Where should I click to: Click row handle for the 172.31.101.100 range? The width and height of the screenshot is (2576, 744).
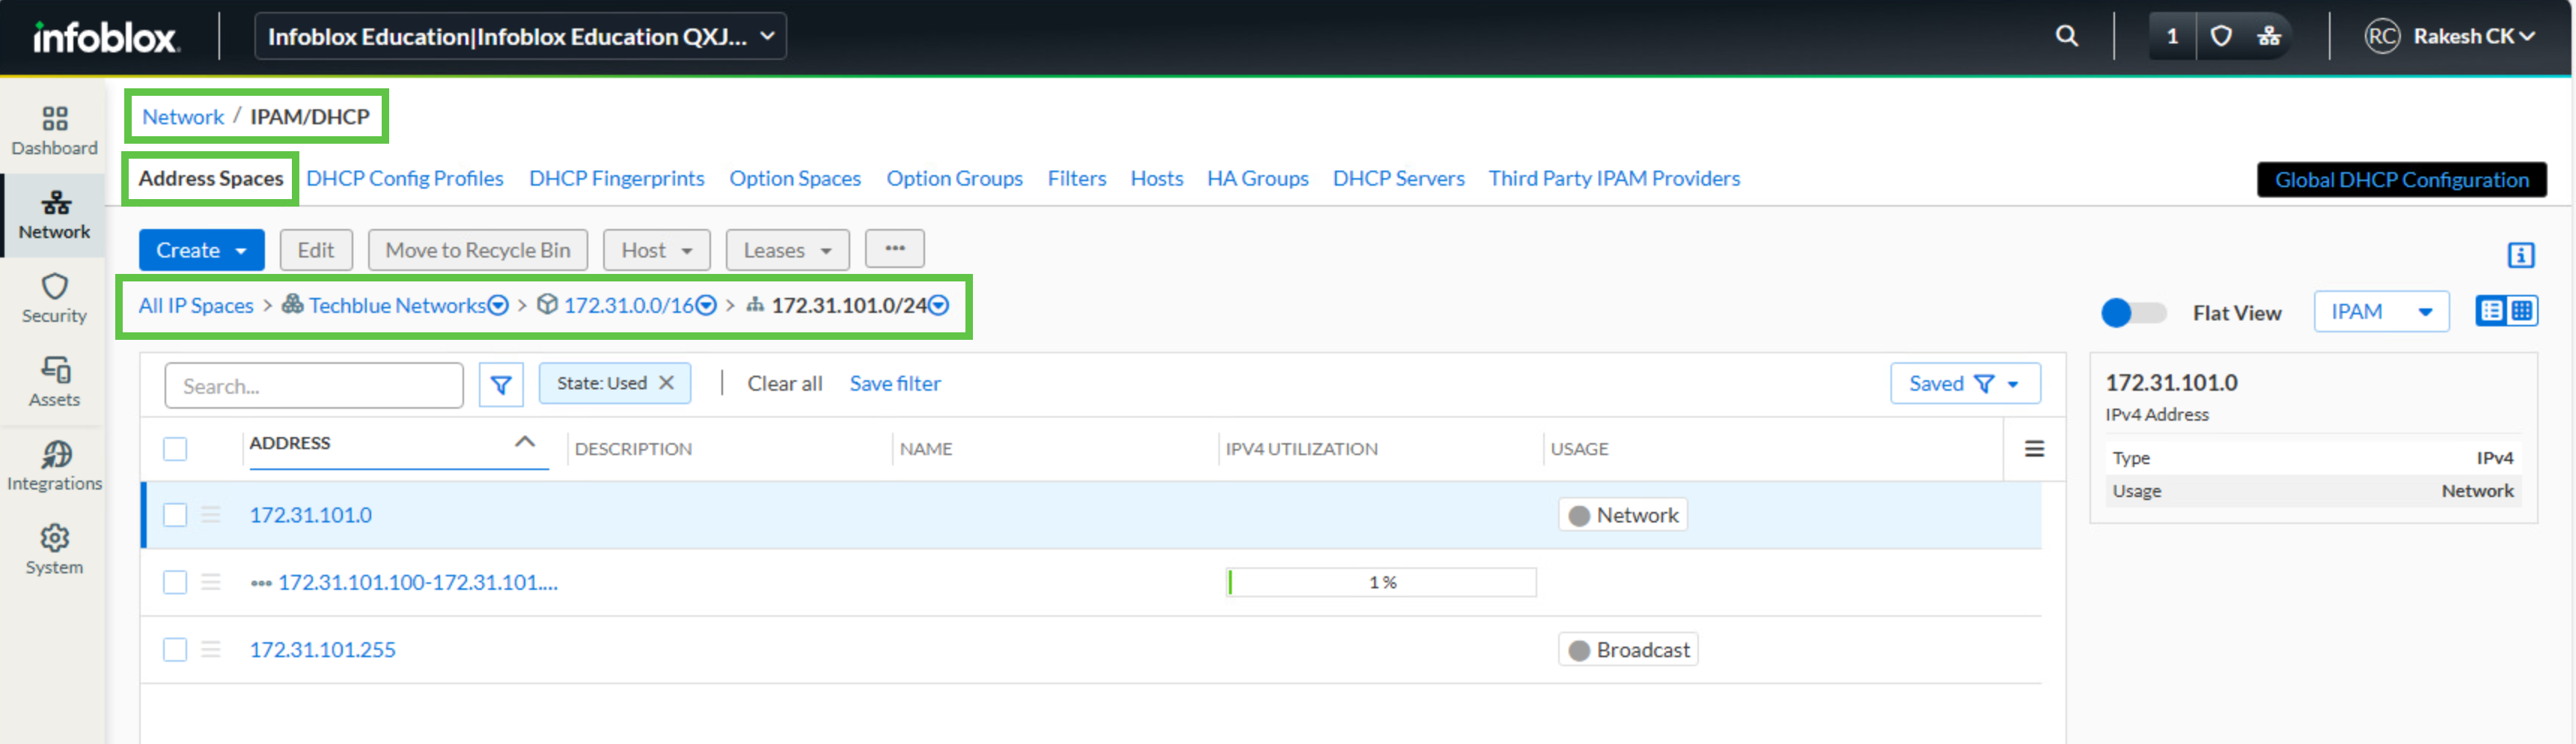click(210, 581)
